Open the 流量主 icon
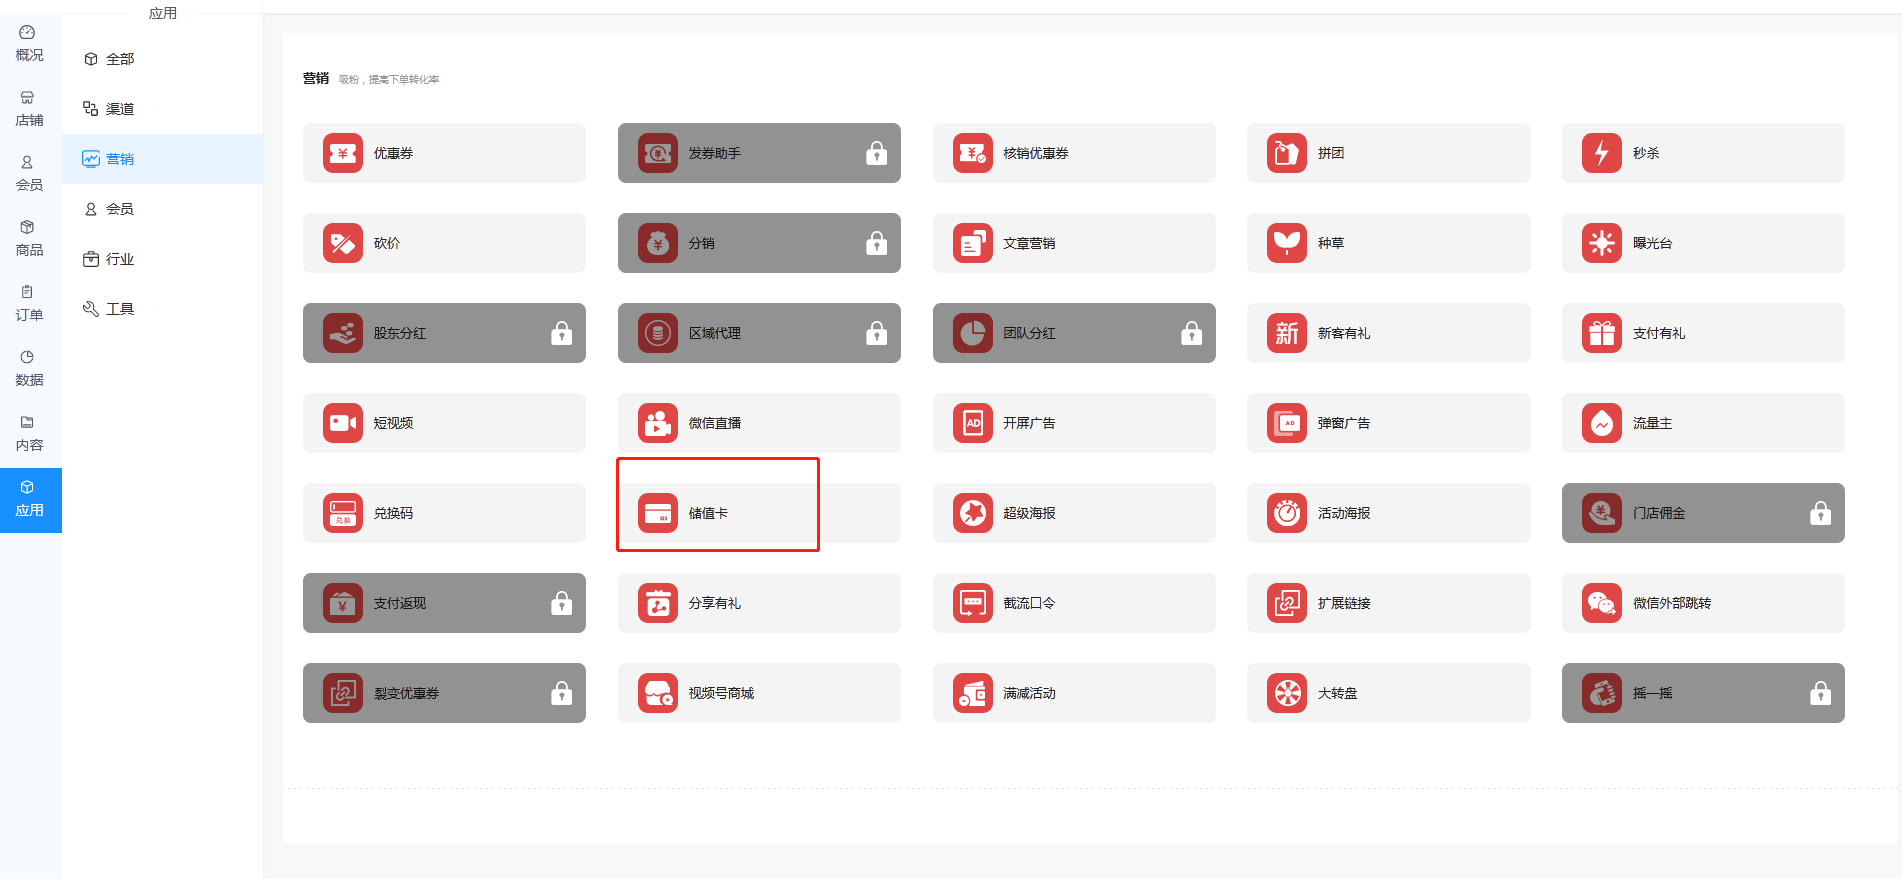Viewport: 1902px width, 879px height. coord(1602,423)
